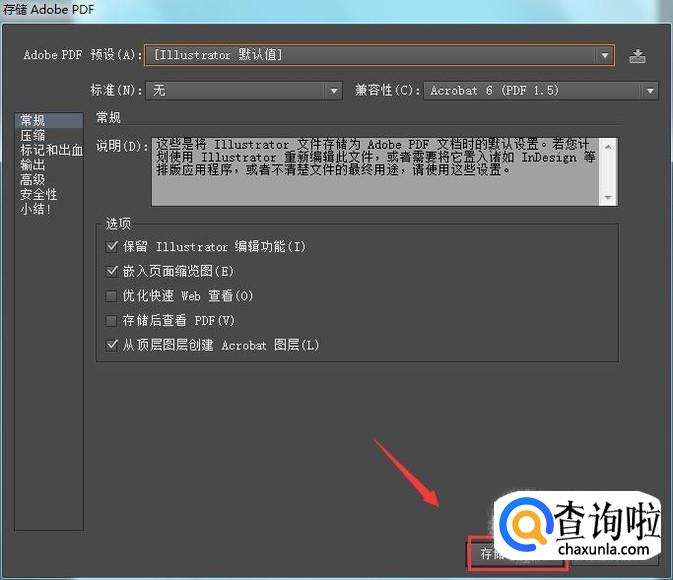Select the 安全性 category
The image size is (673, 580).
point(39,194)
